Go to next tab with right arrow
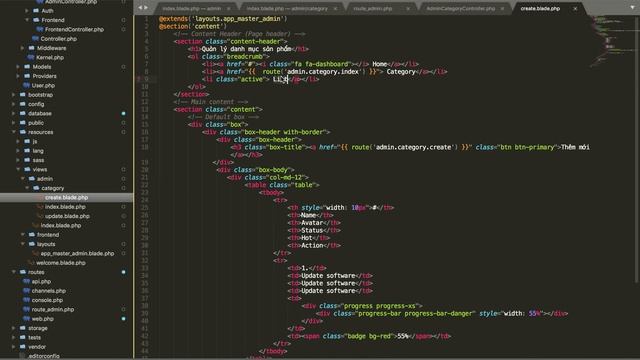Image resolution: width=640 pixels, height=360 pixels. [x=146, y=8]
